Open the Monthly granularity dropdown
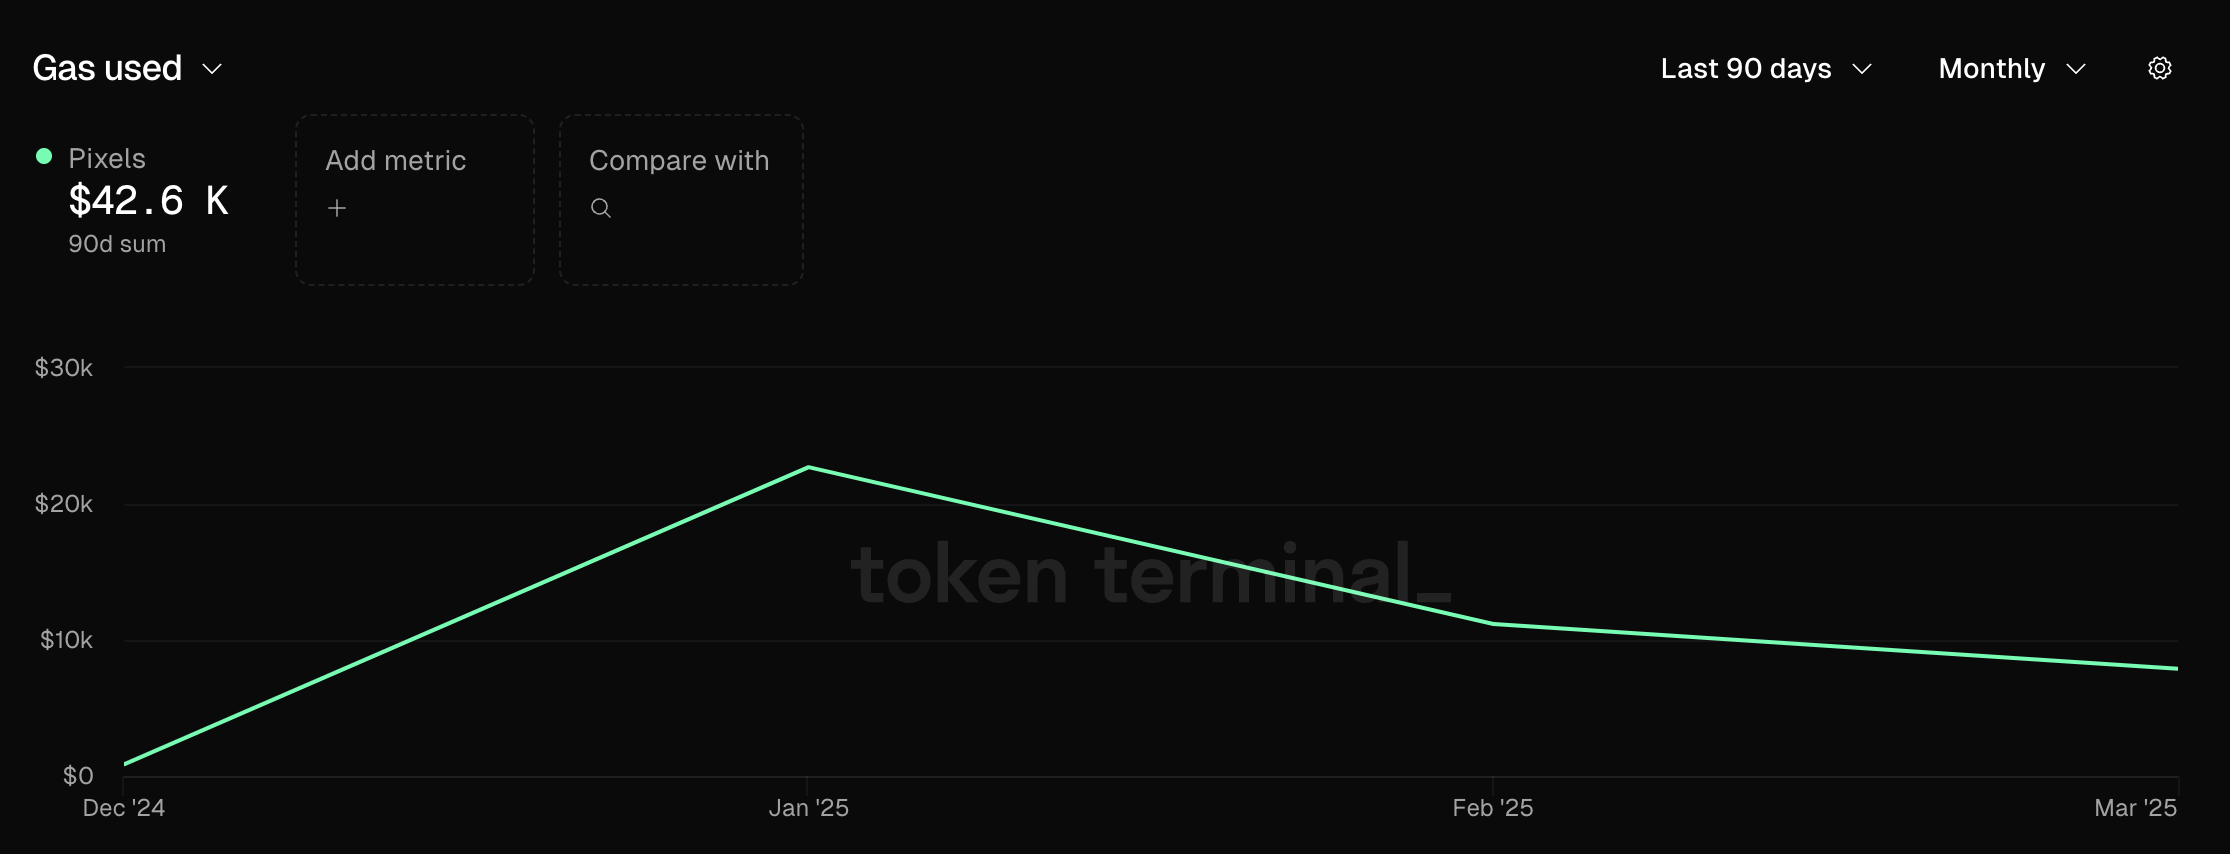The height and width of the screenshot is (854, 2230). [2012, 69]
